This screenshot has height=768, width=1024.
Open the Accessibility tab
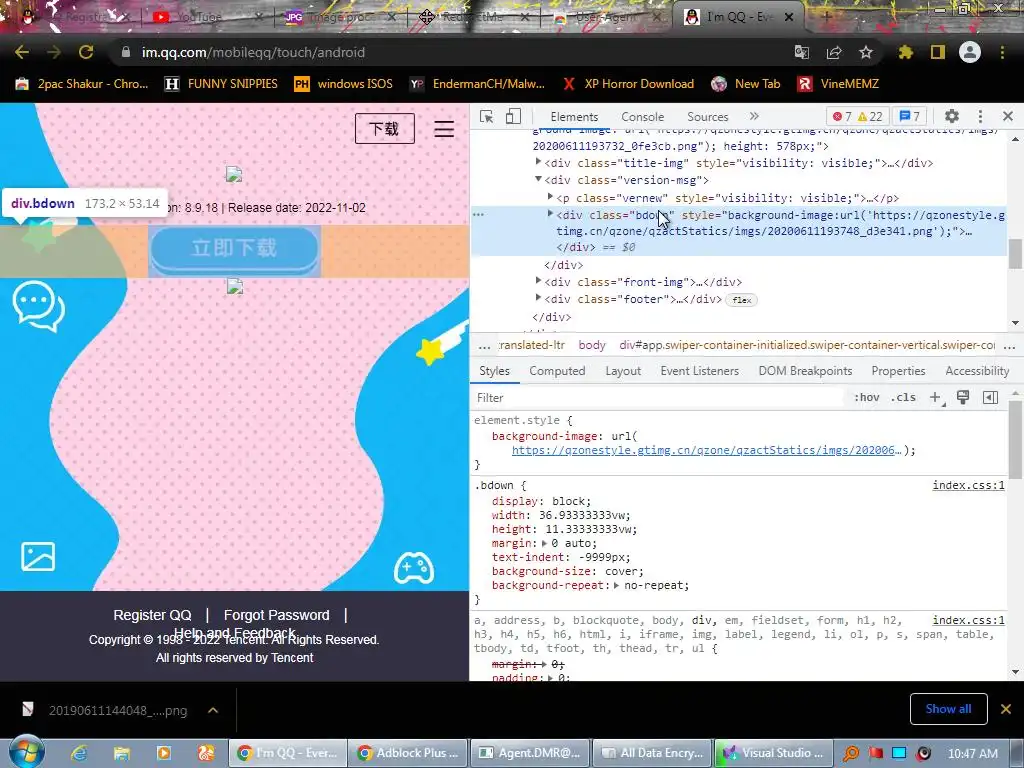pyautogui.click(x=977, y=371)
